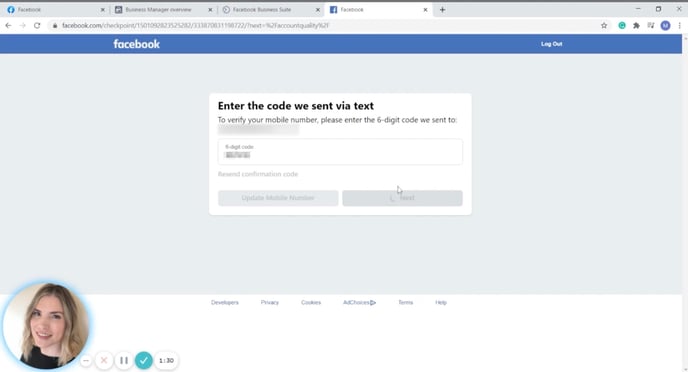Click Log Out in the header

click(x=552, y=44)
